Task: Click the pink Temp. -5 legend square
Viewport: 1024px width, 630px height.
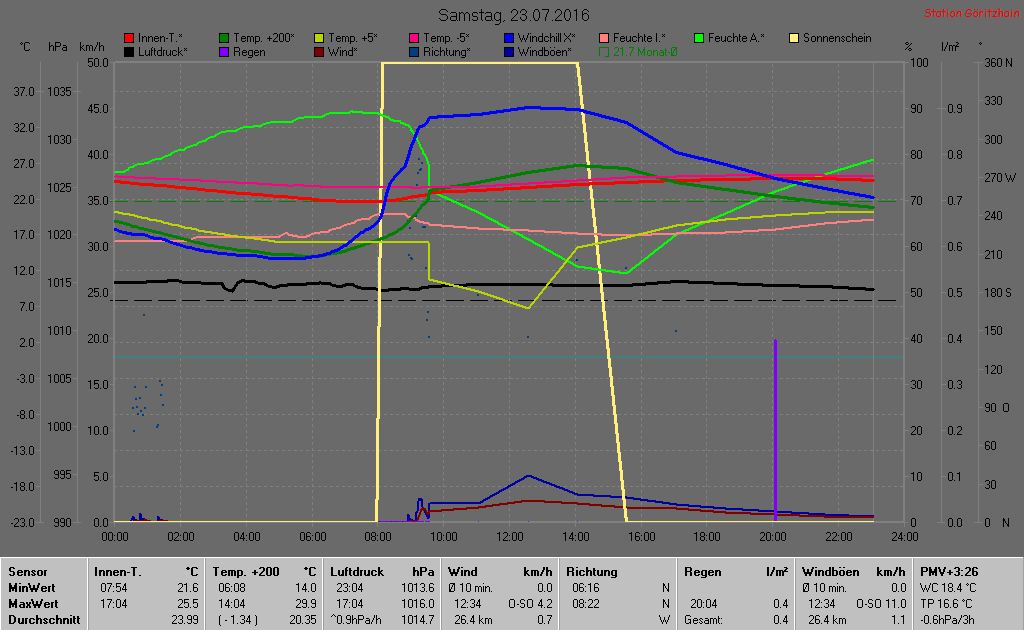Action: tap(414, 38)
